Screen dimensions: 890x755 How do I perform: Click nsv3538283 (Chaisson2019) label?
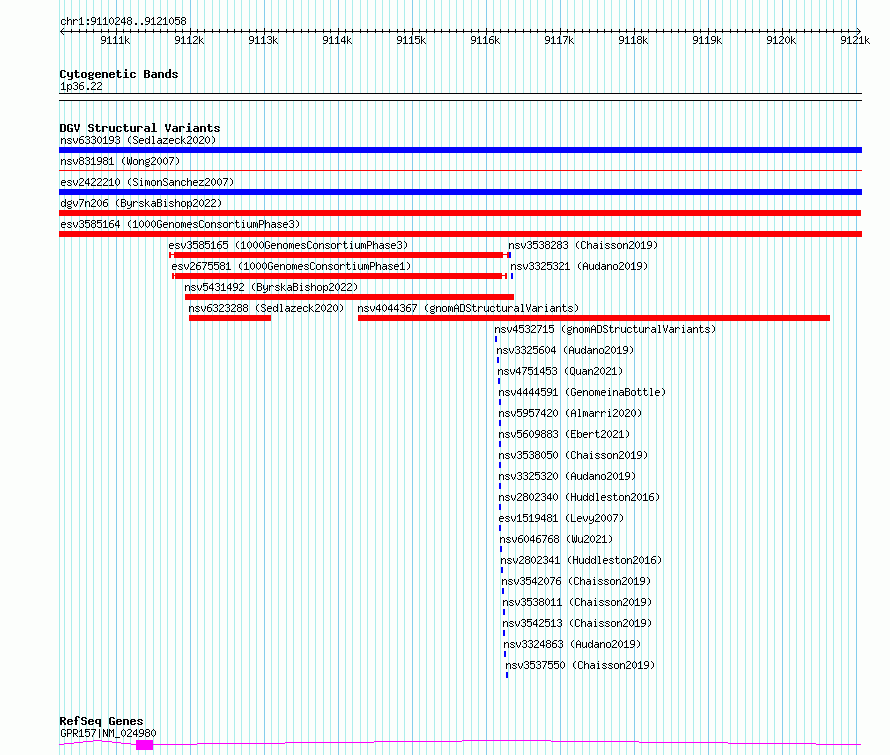583,245
